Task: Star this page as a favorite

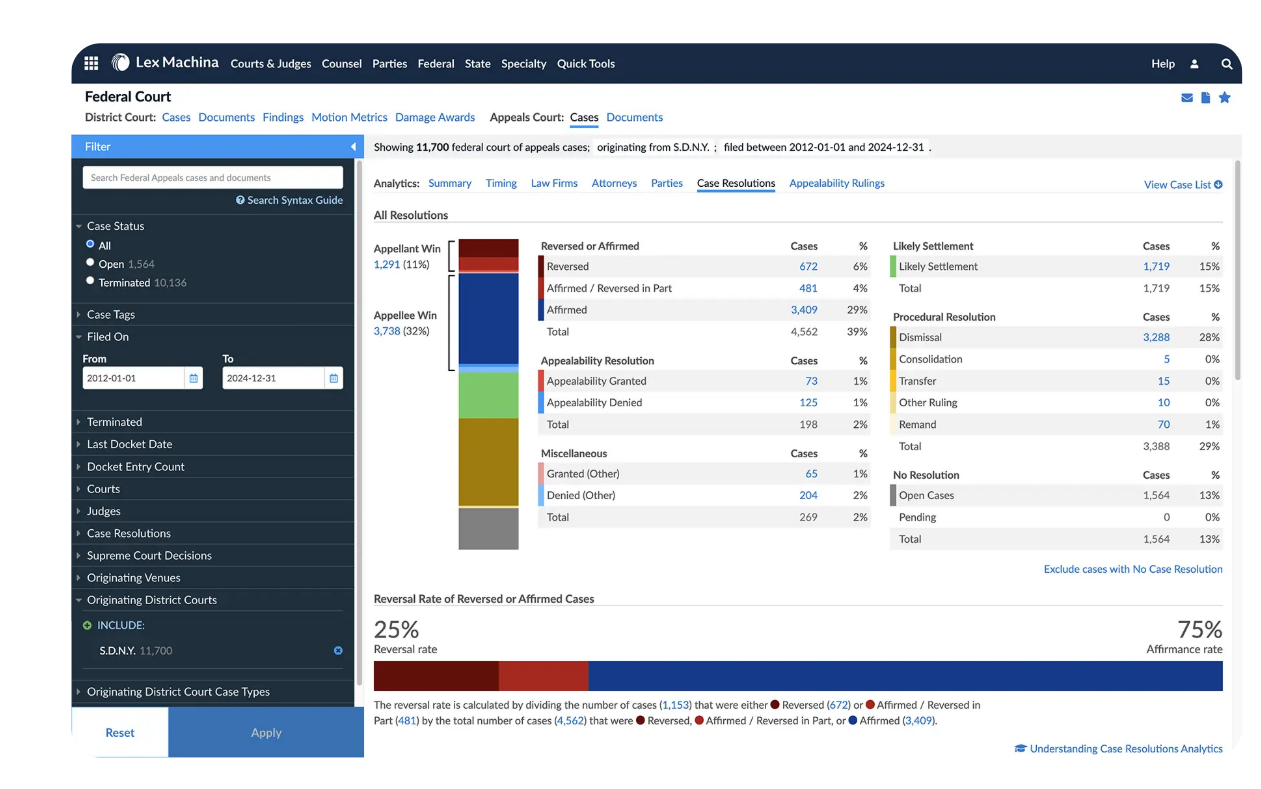Action: tap(1224, 98)
